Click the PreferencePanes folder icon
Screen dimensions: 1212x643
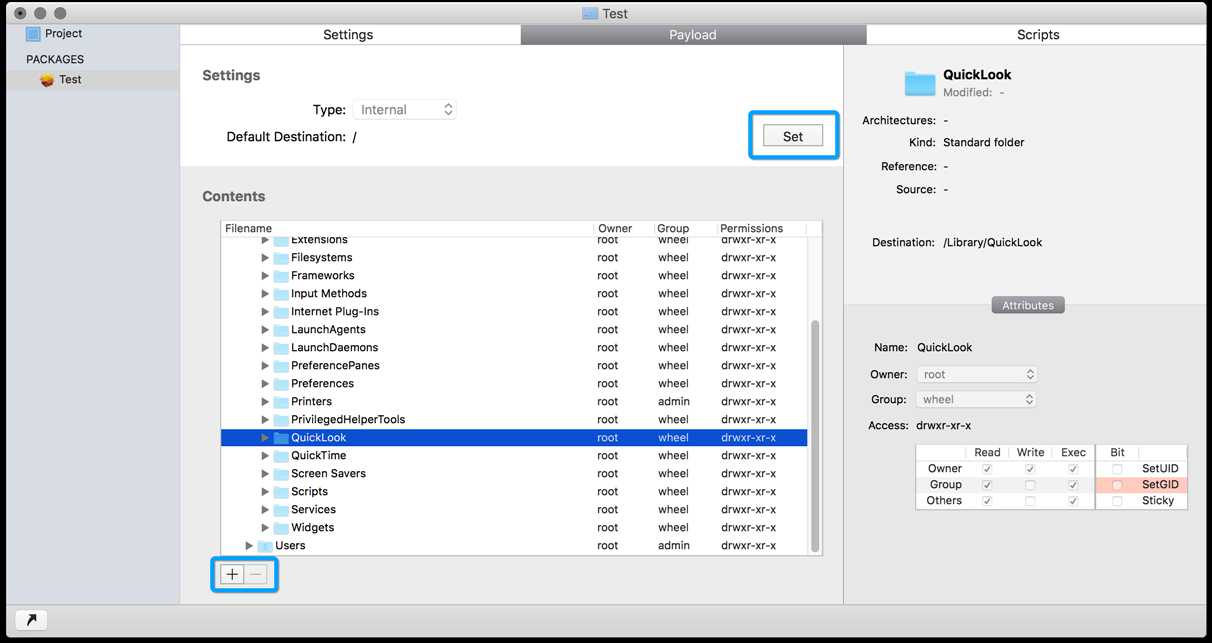[x=281, y=366]
